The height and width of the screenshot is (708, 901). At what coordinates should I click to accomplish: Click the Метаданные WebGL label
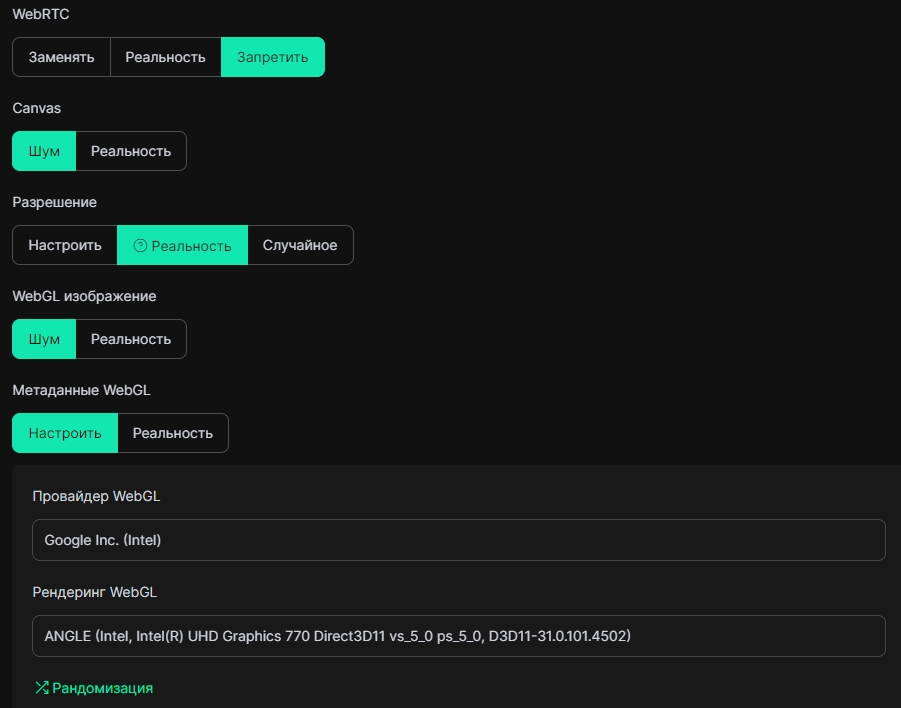[82, 390]
